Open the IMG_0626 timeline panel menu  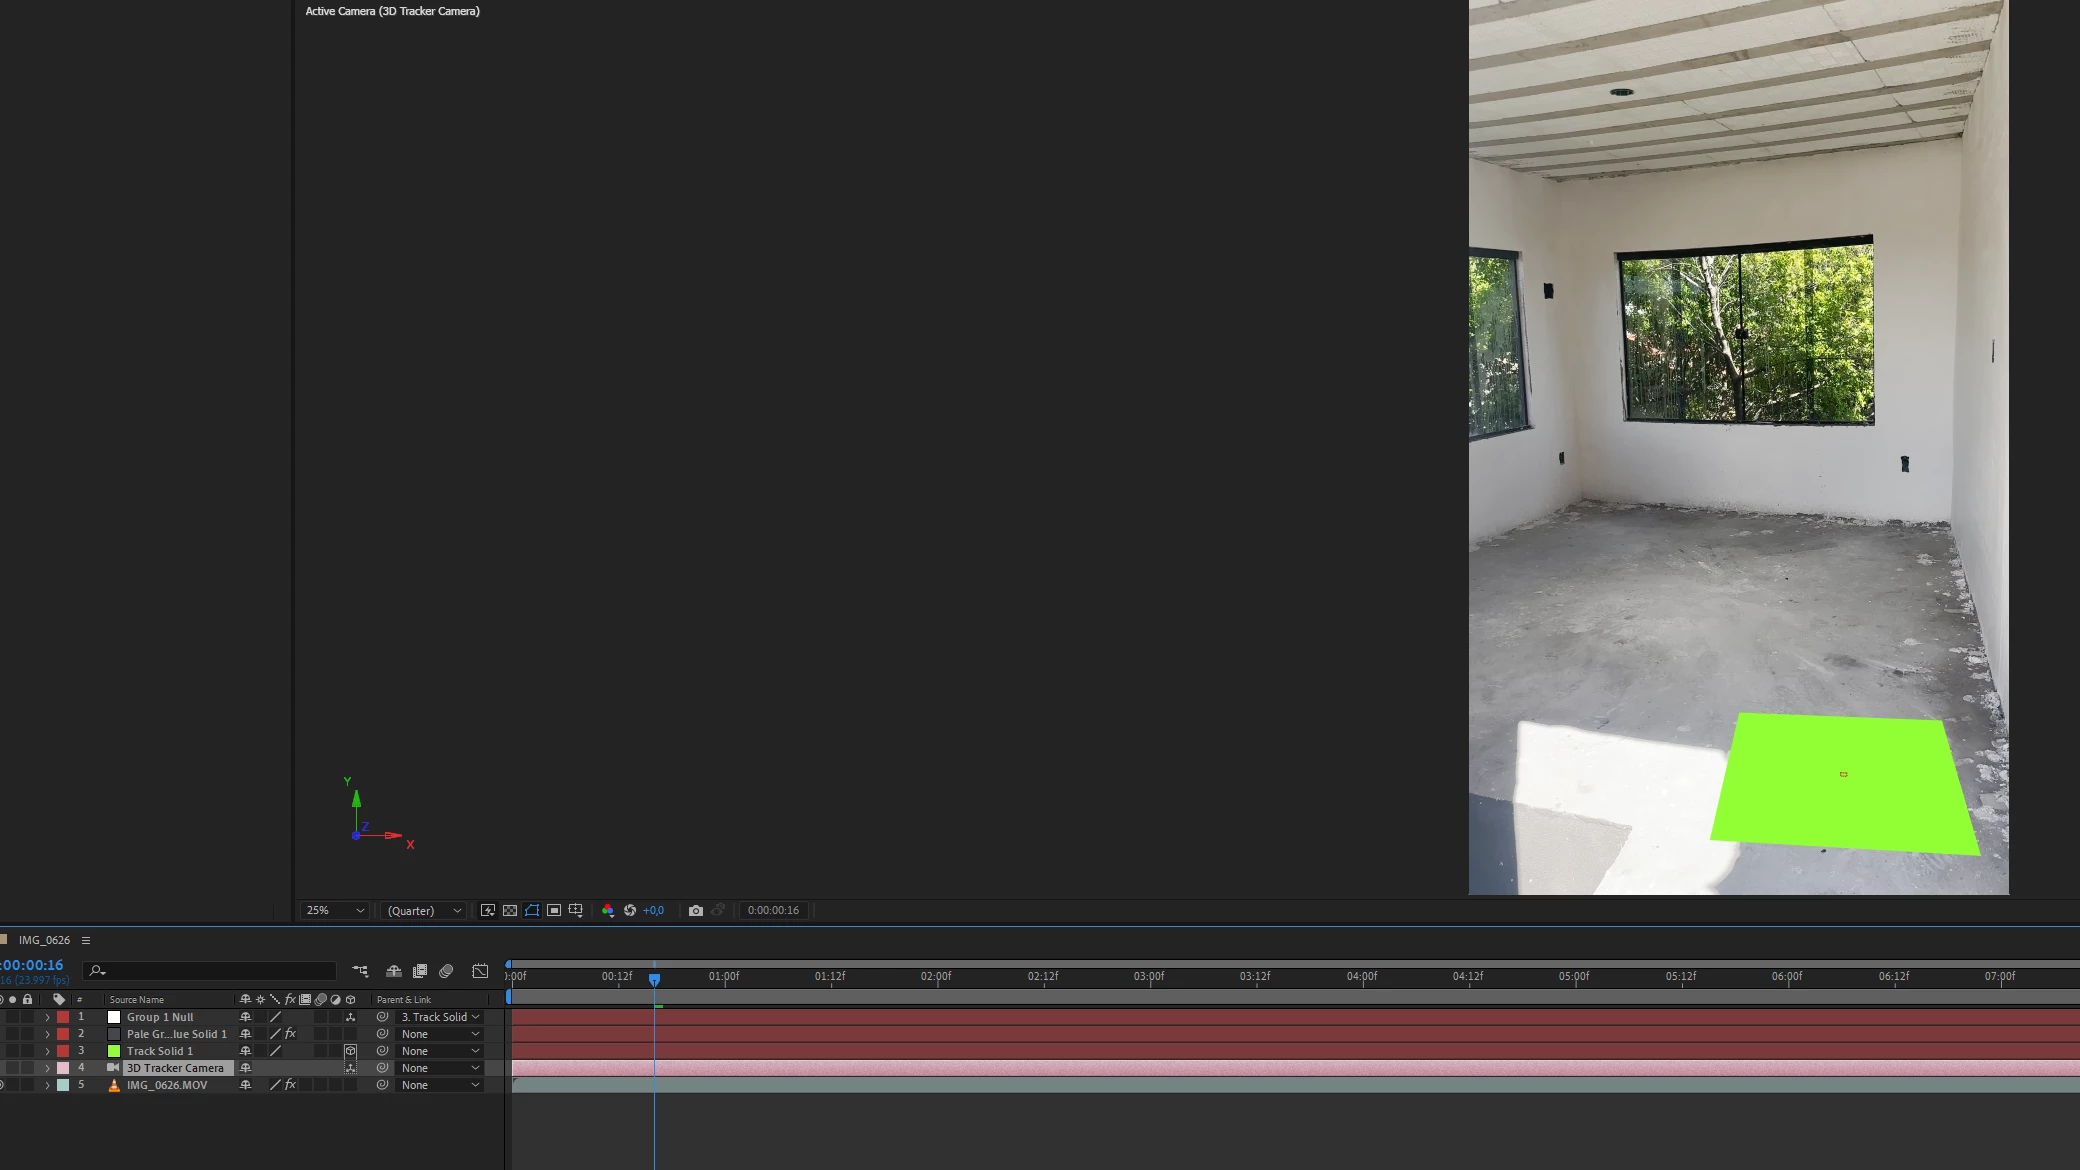click(86, 940)
